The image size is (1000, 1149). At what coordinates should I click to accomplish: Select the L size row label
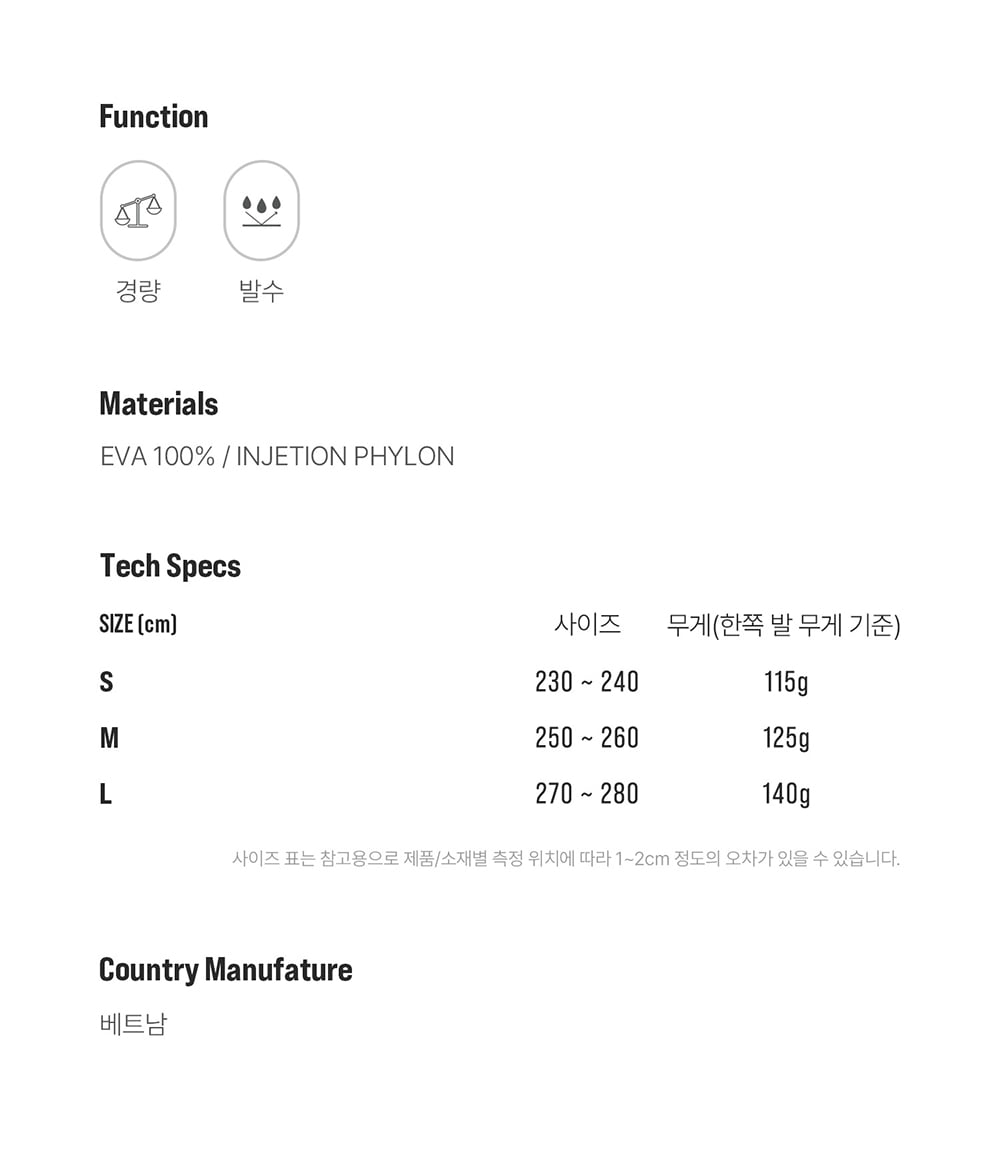tap(105, 794)
